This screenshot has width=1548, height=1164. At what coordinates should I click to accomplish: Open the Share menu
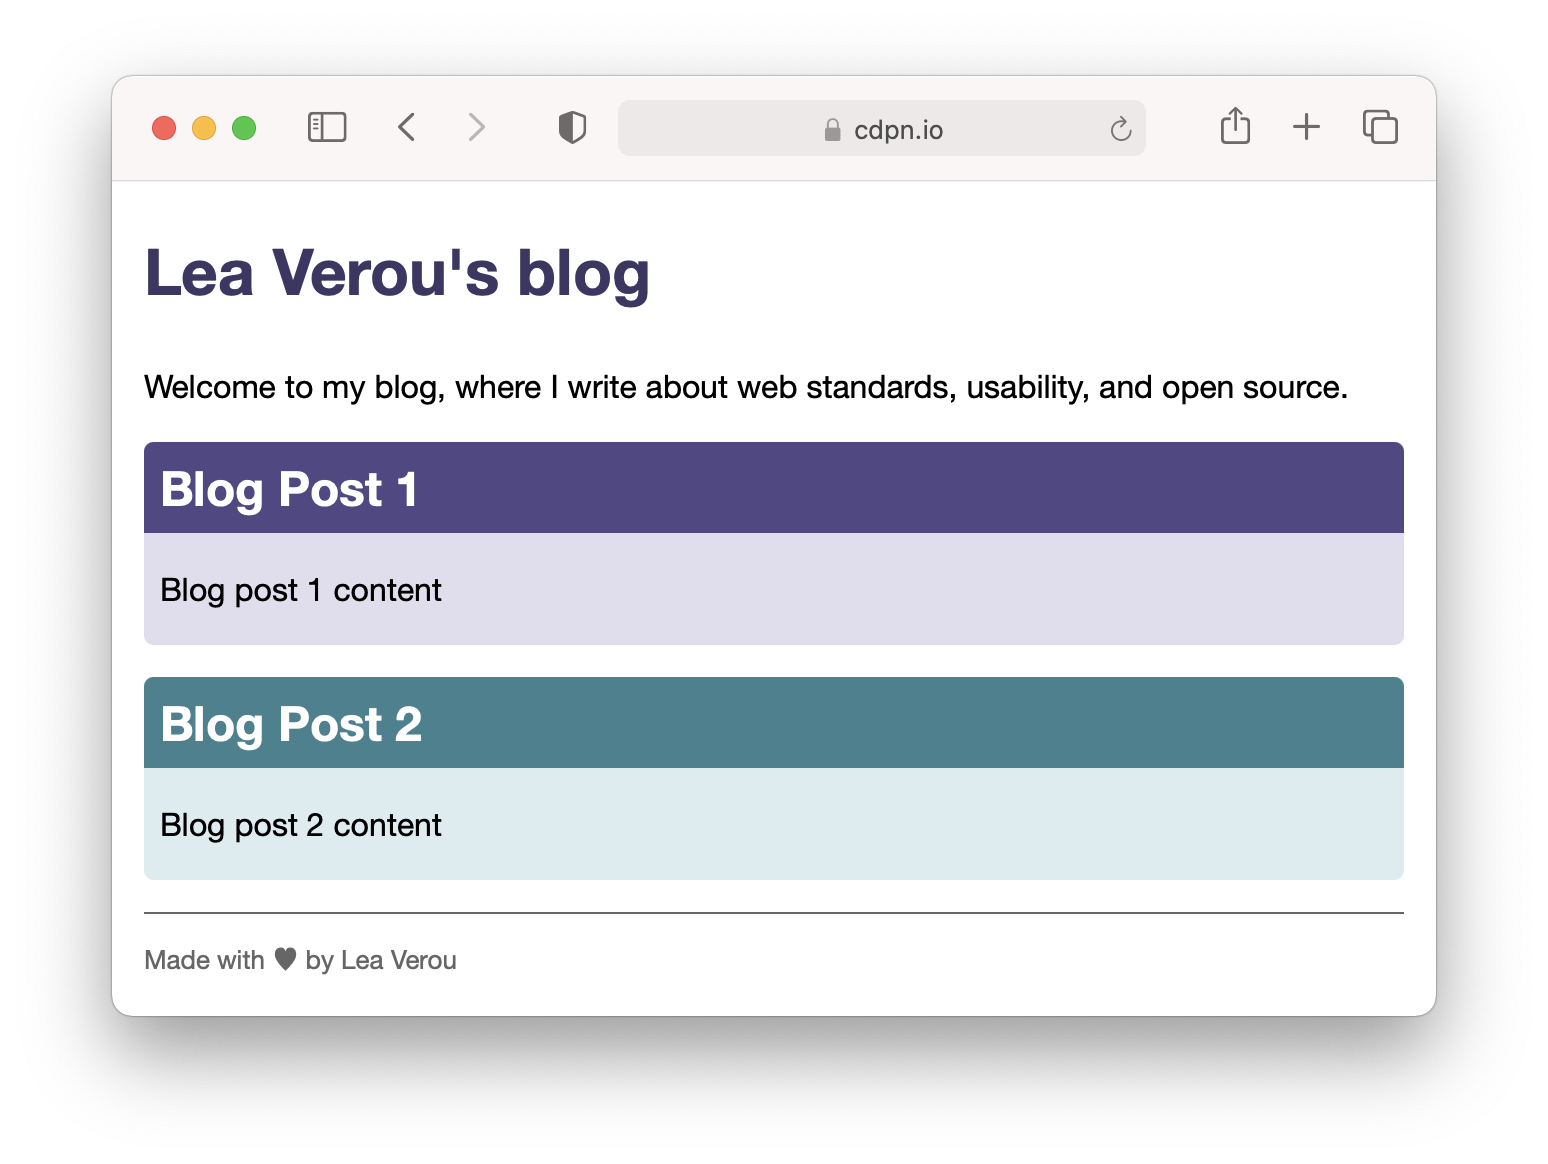tap(1235, 126)
